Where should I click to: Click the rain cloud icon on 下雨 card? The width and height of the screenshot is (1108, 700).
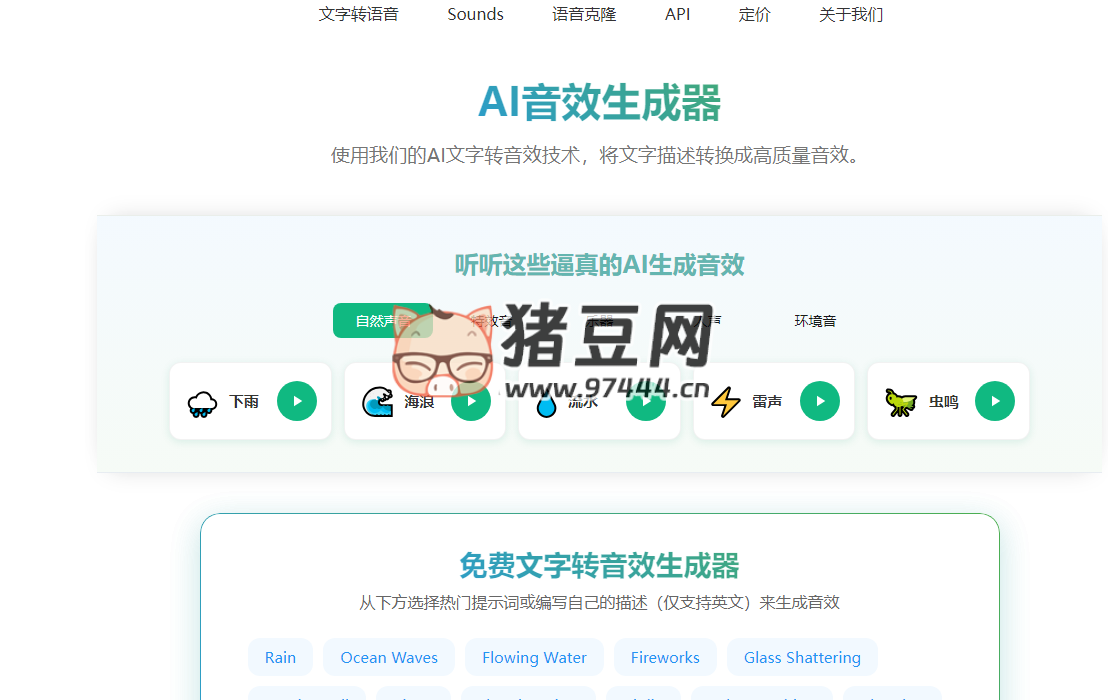pyautogui.click(x=200, y=400)
